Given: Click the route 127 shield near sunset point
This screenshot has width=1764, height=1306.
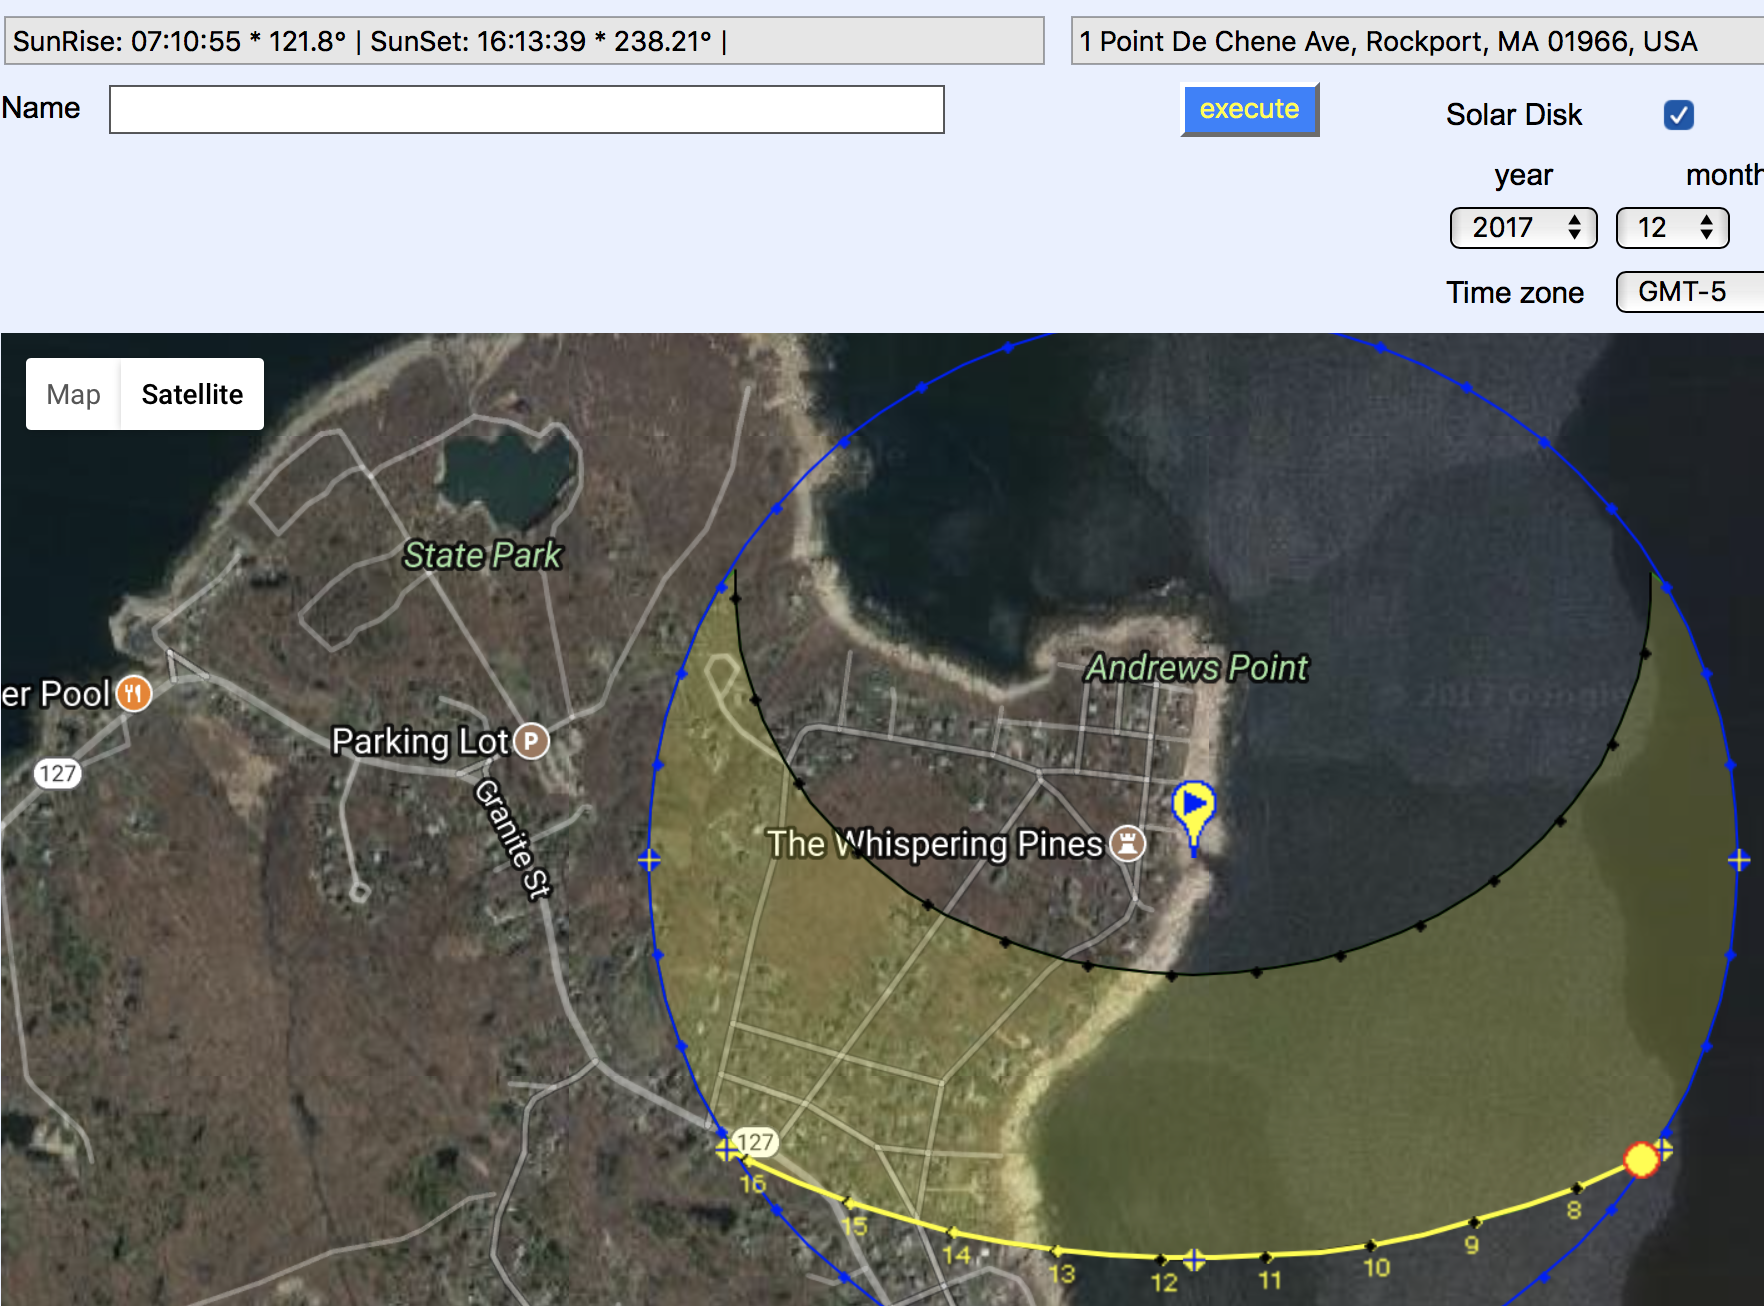Looking at the screenshot, I should [x=754, y=1141].
